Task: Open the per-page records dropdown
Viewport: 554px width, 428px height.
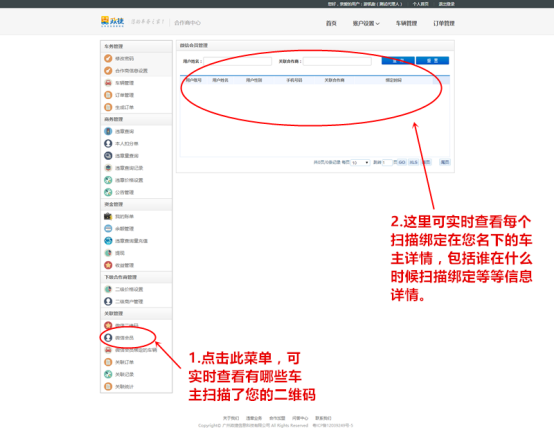Action: click(360, 162)
